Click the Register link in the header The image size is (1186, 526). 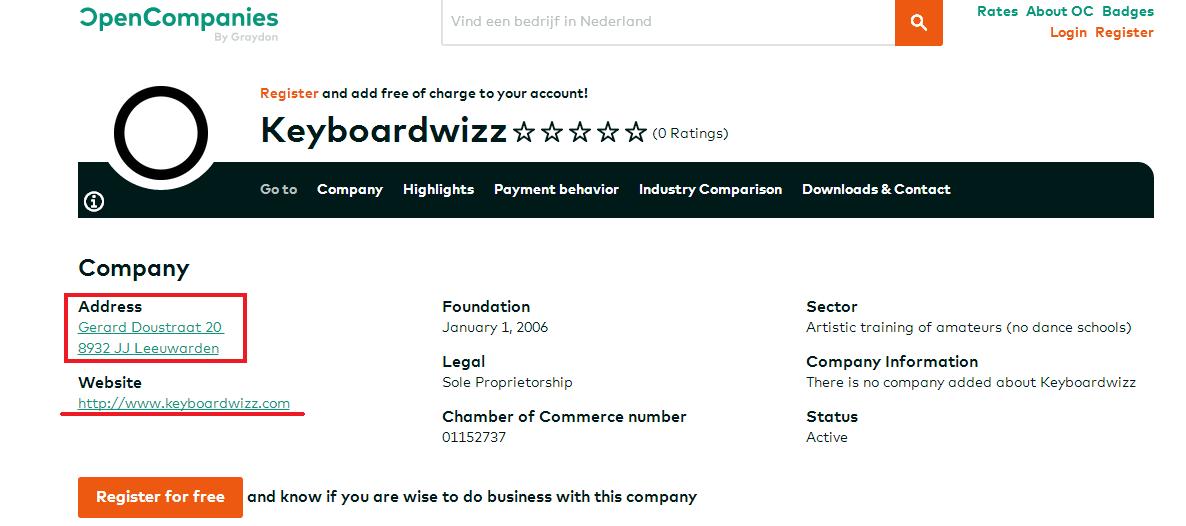click(1124, 33)
